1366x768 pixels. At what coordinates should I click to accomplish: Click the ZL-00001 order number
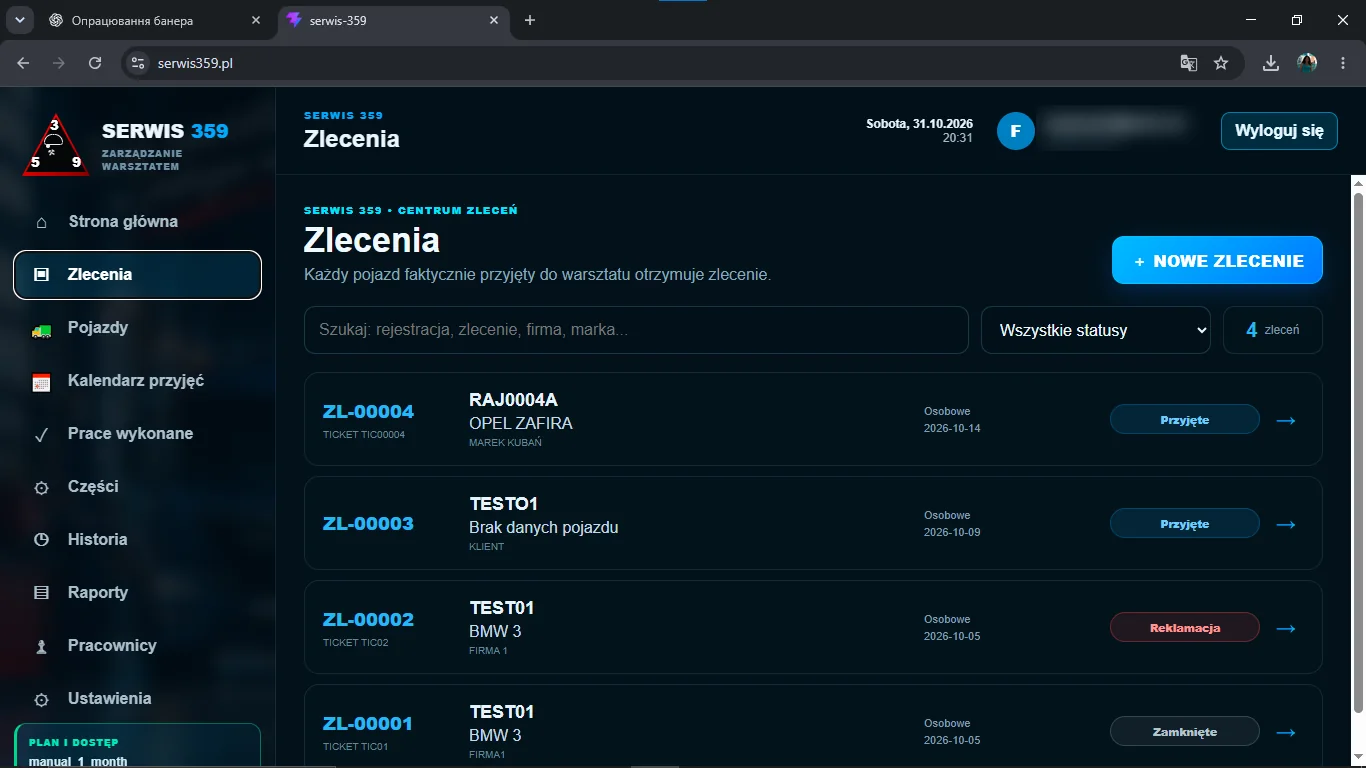[368, 724]
